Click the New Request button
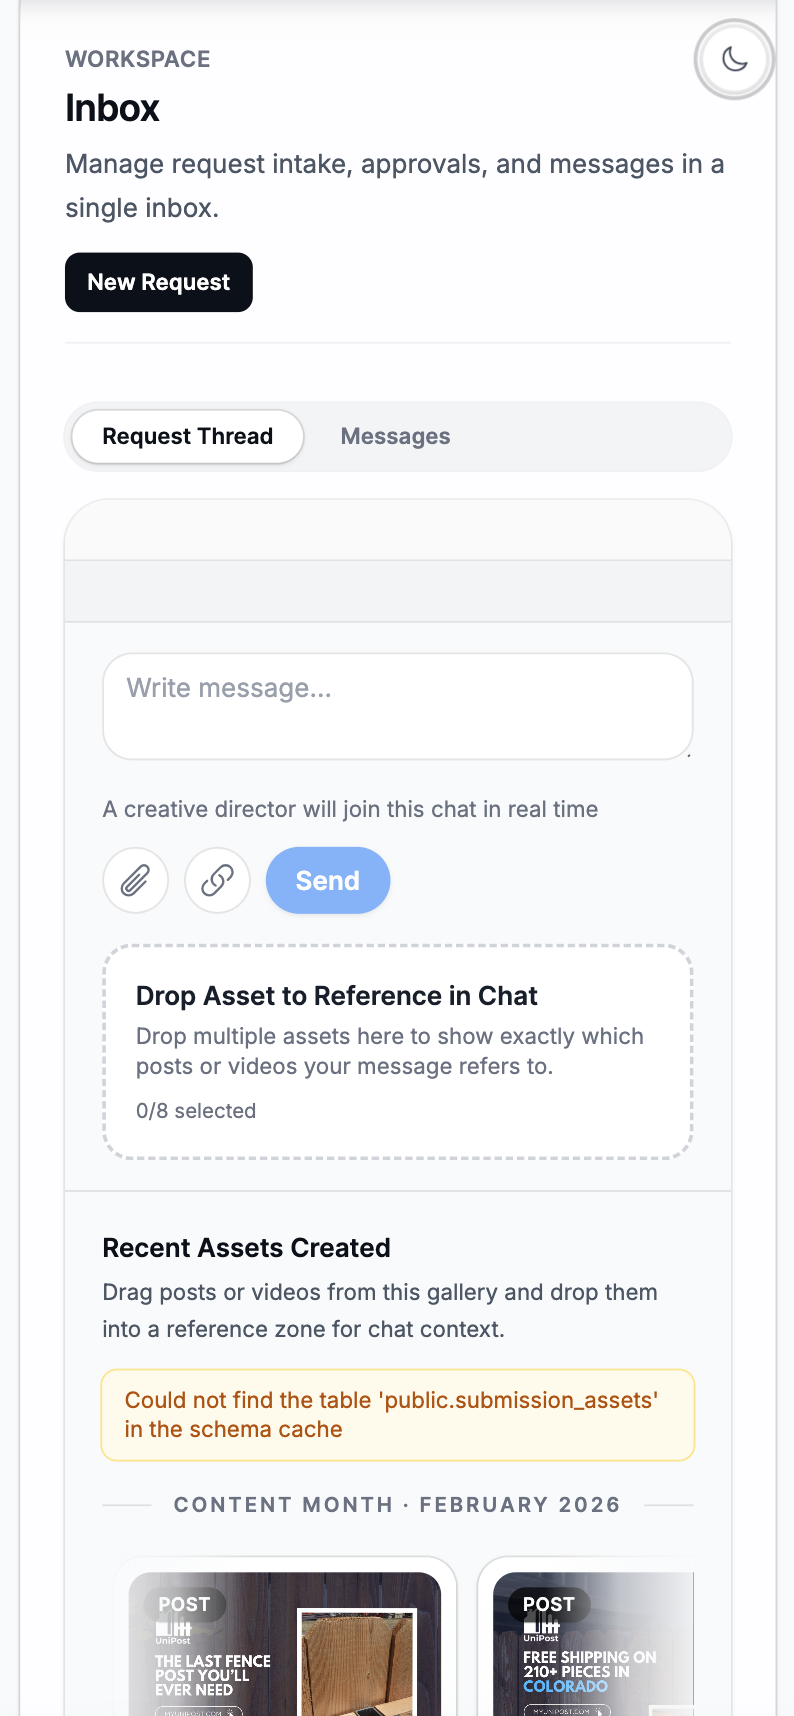This screenshot has height=1716, width=794. pyautogui.click(x=159, y=282)
